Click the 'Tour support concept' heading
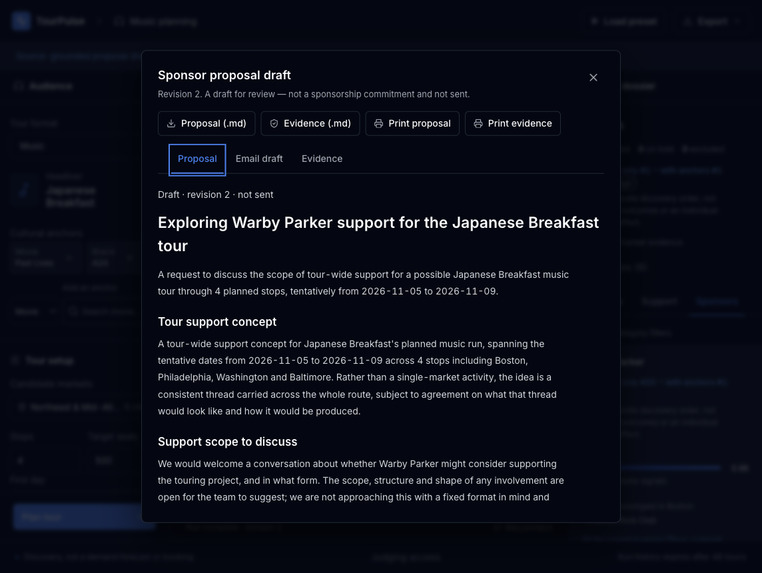The width and height of the screenshot is (762, 573). coord(217,322)
